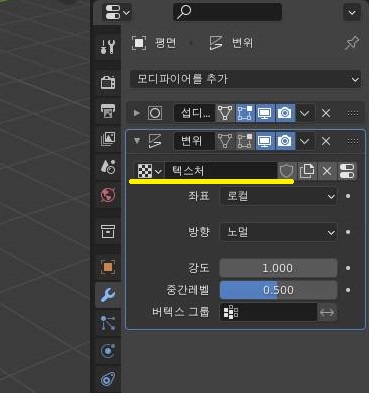Animate the 방향 property dot
This screenshot has width=369, height=393.
tap(348, 232)
